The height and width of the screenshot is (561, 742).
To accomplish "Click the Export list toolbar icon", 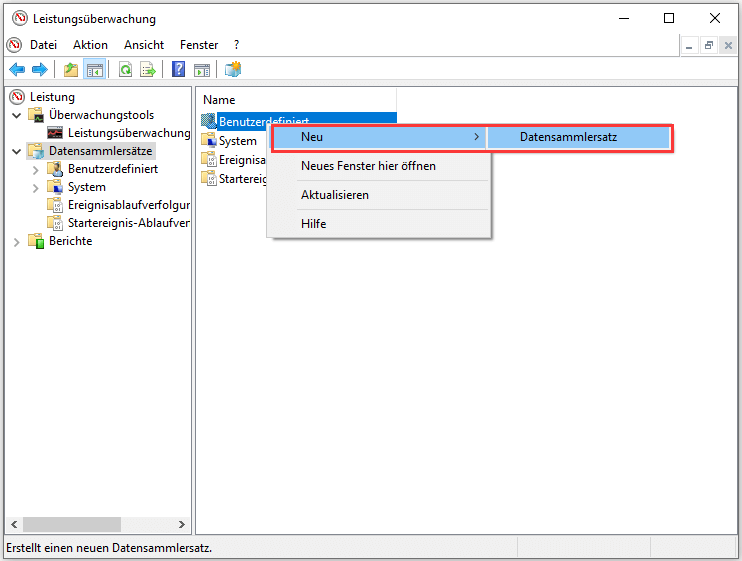I will tap(148, 69).
